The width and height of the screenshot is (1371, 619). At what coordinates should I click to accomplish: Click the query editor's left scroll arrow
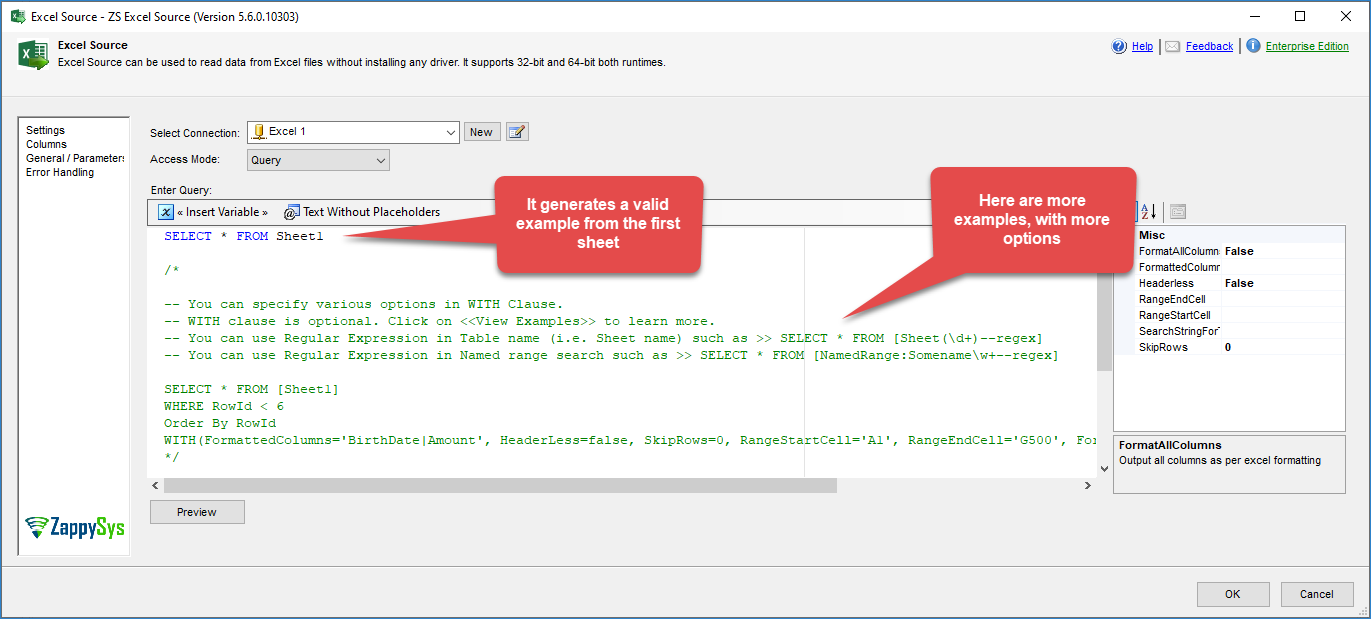[x=155, y=485]
